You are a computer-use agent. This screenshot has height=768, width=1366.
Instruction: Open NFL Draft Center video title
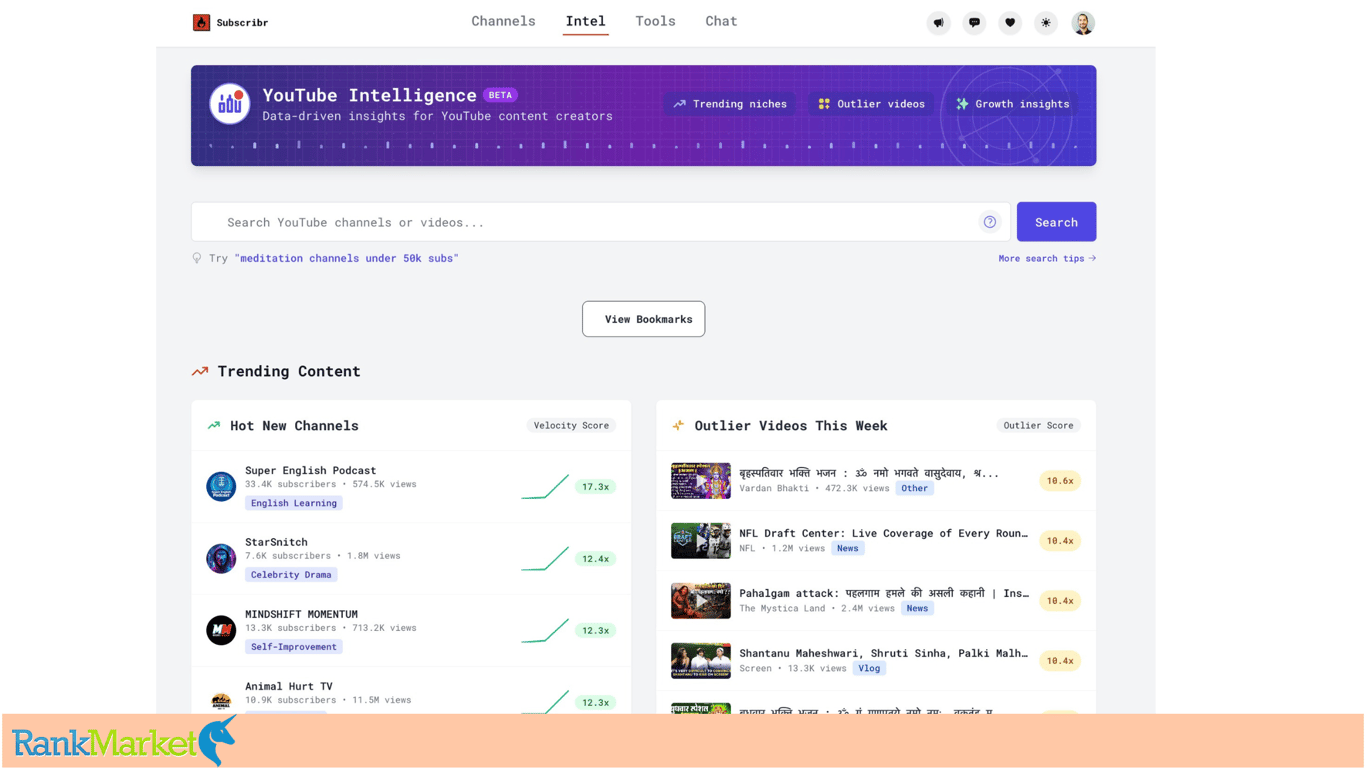point(884,533)
